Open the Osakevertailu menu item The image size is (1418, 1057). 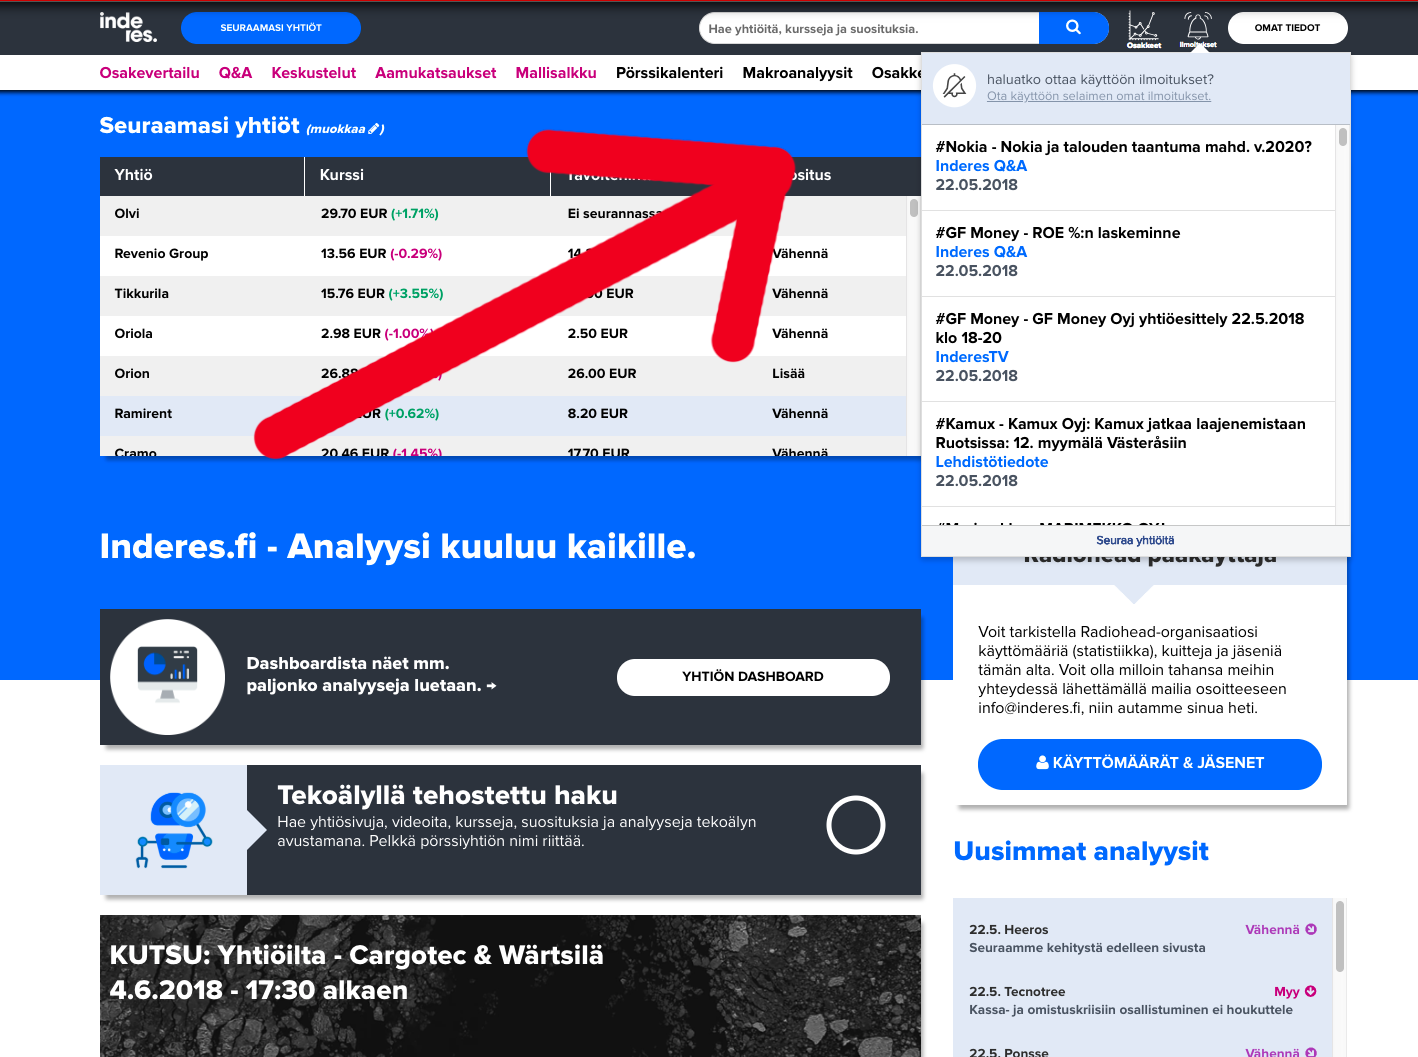[150, 73]
